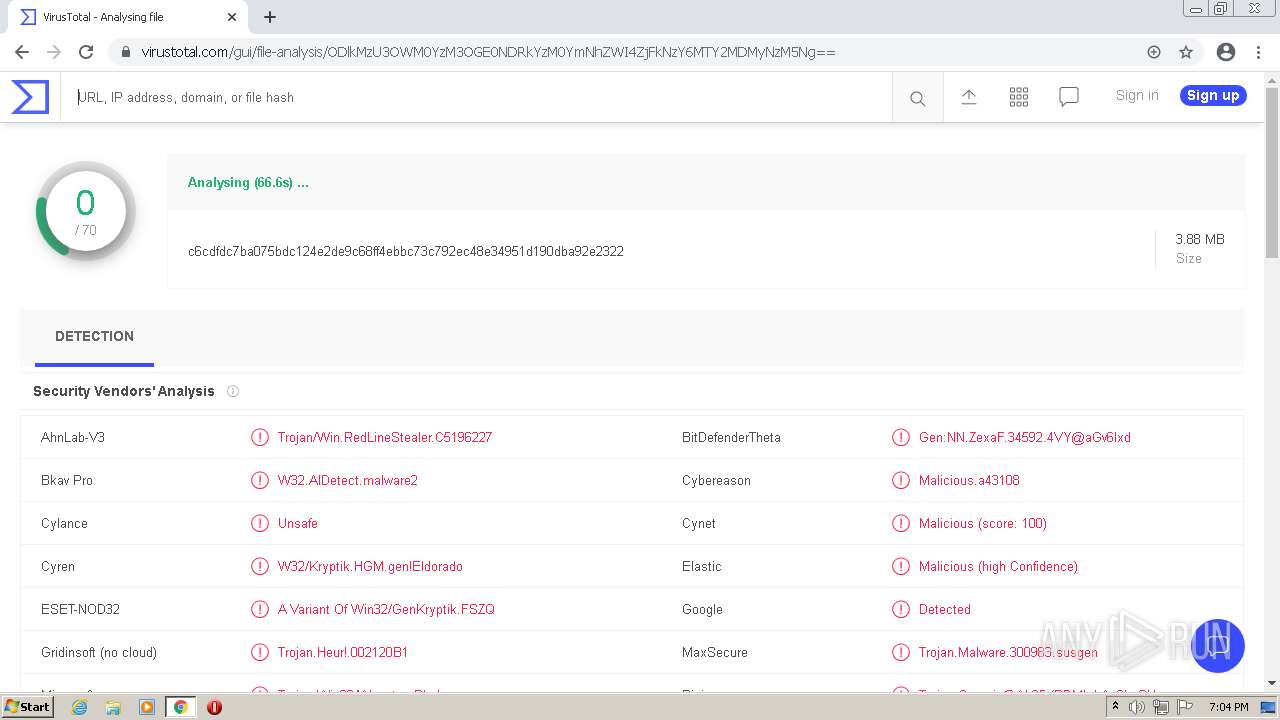Image resolution: width=1280 pixels, height=720 pixels.
Task: Show hidden tray icons arrow
Action: (x=1115, y=707)
